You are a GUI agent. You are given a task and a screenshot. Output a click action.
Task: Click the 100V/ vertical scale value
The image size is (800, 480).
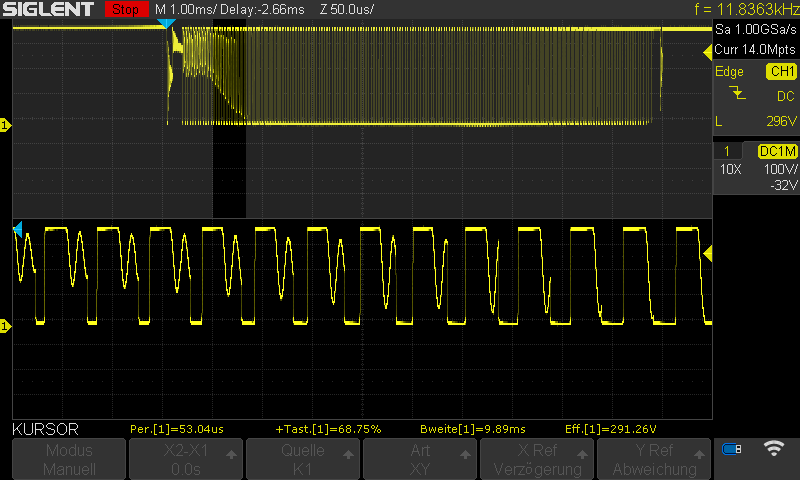click(x=781, y=169)
